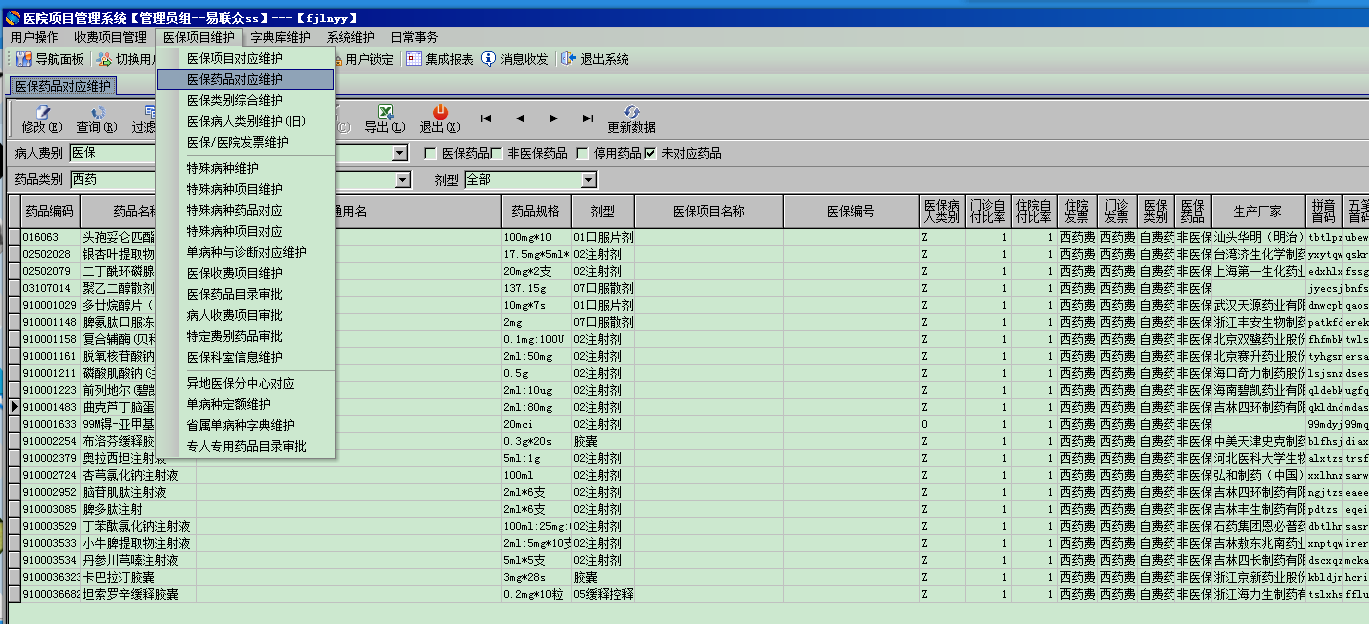Select 专人专用药品目录审批 menu entry
The height and width of the screenshot is (624, 1369).
(246, 446)
